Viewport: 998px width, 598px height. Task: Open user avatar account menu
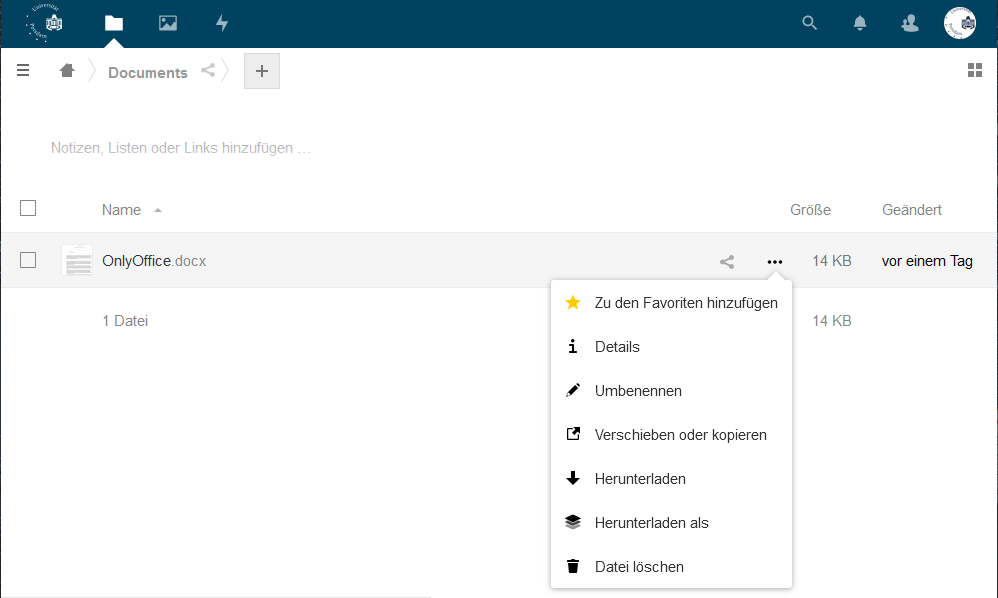(x=960, y=23)
